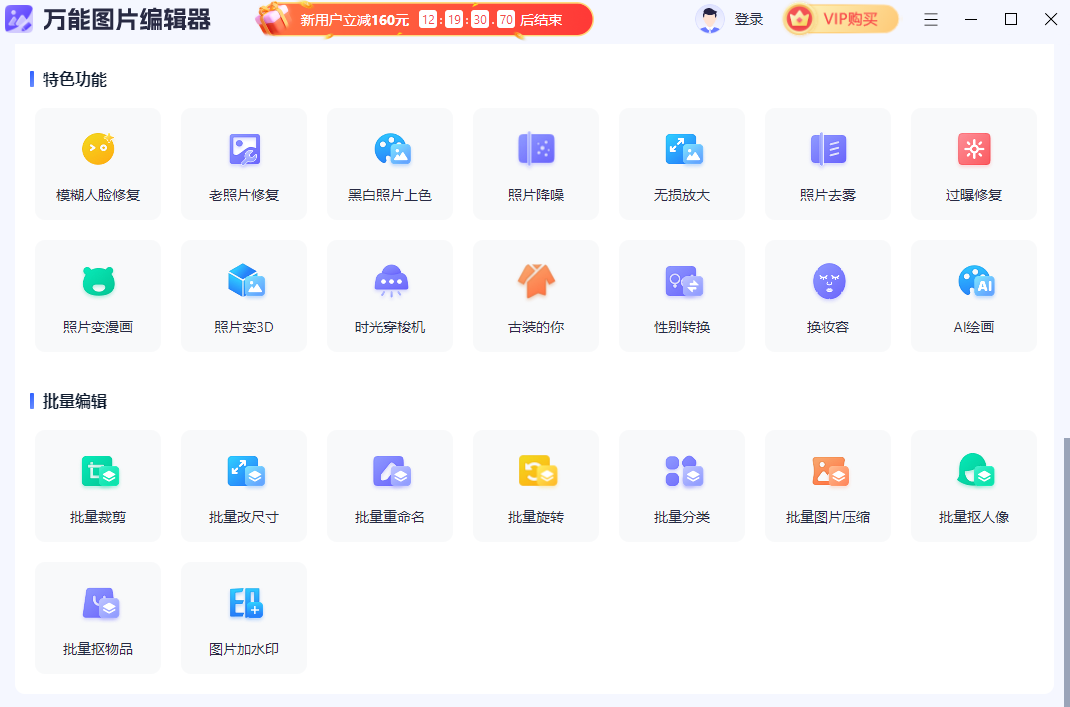Open the hamburger menu in title bar
This screenshot has width=1070, height=707.
click(x=931, y=19)
